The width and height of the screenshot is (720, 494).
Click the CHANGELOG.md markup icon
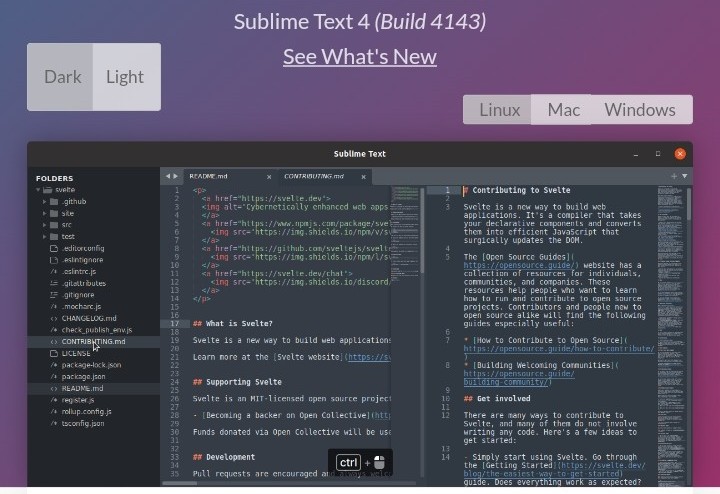pyautogui.click(x=54, y=319)
